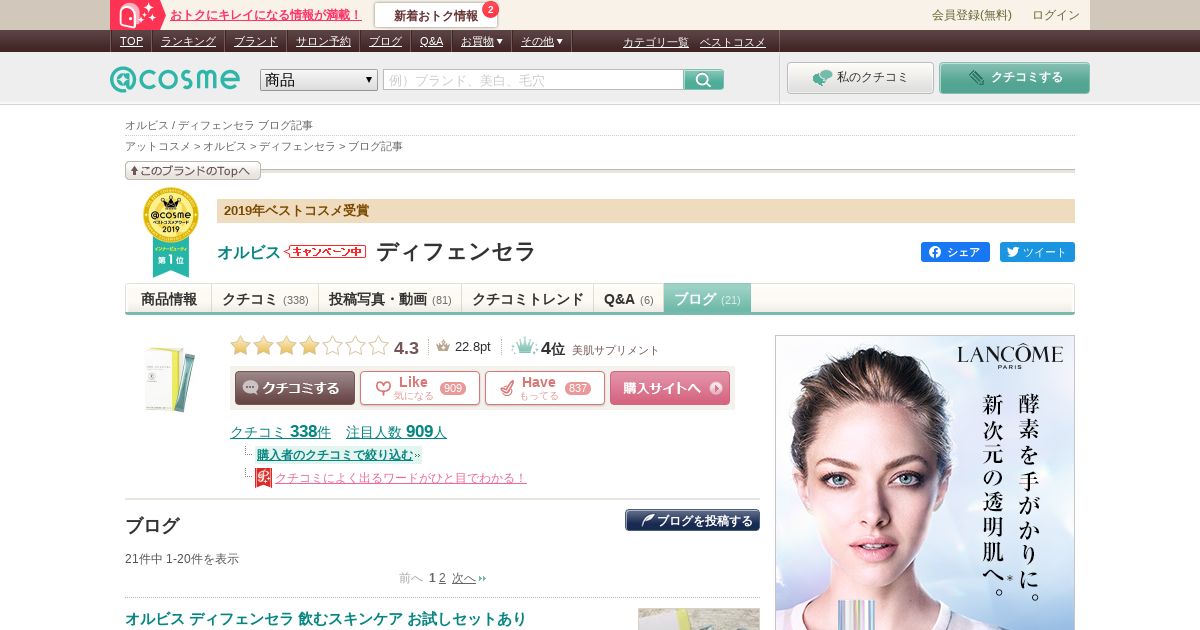Open the TOP navigation item

point(131,42)
